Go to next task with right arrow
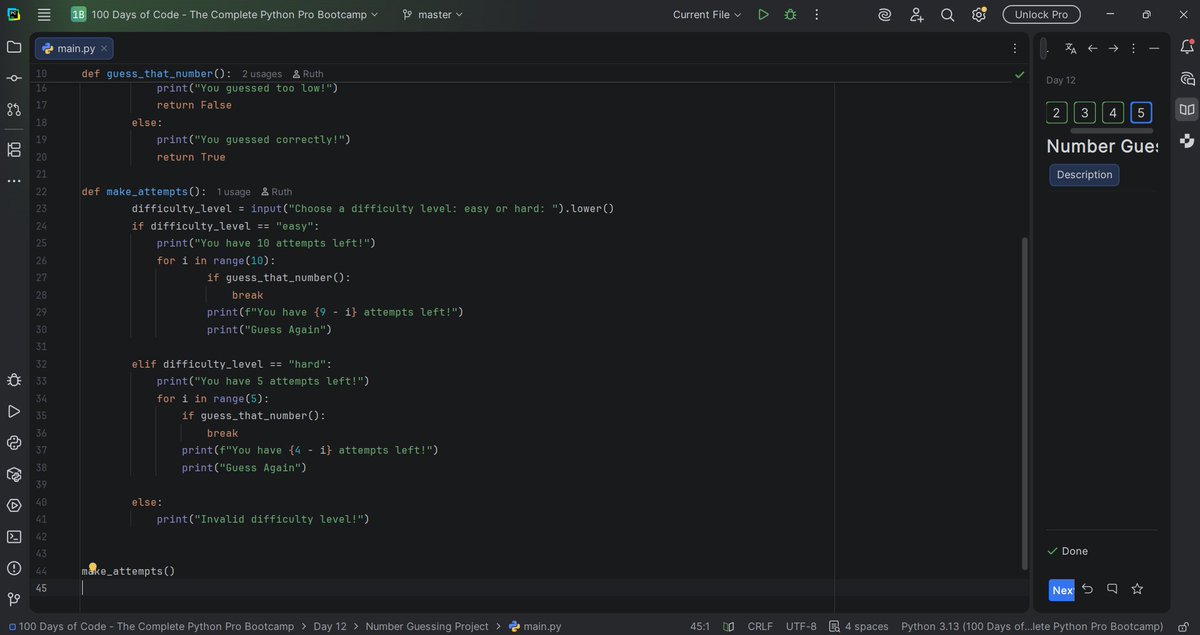Image resolution: width=1200 pixels, height=635 pixels. 1113,48
